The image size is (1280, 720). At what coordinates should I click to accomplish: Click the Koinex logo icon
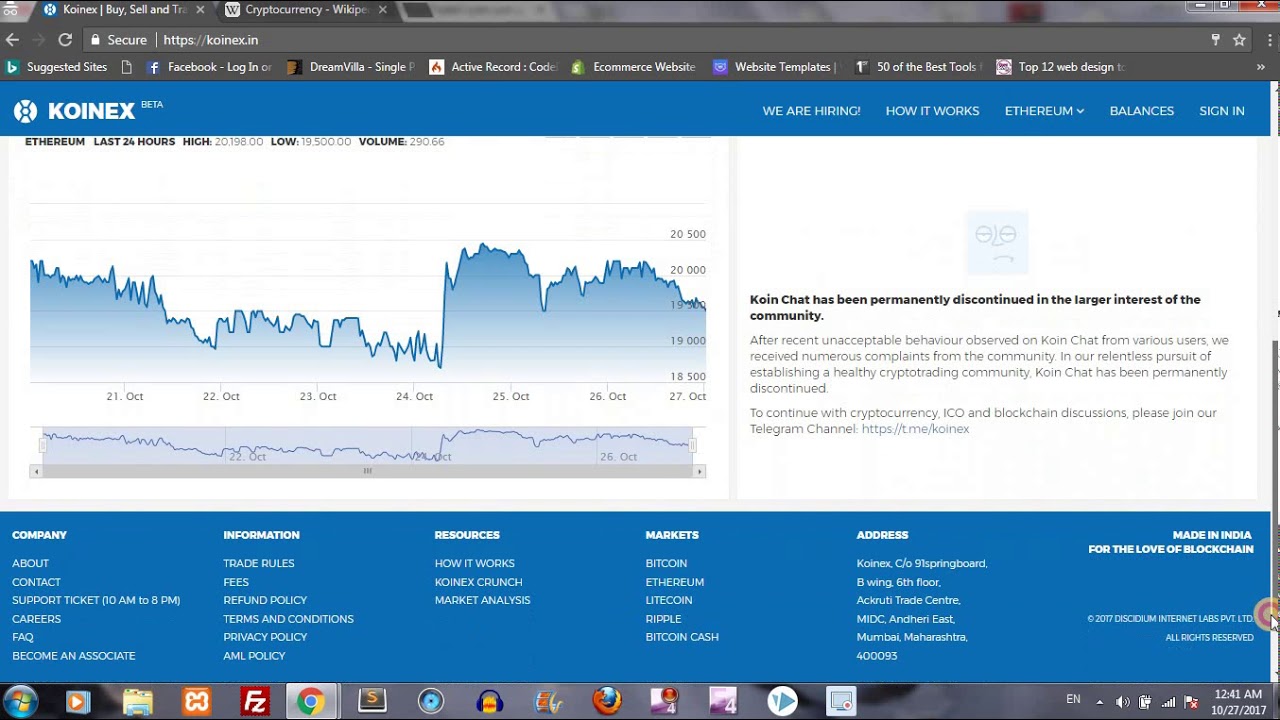pyautogui.click(x=25, y=111)
